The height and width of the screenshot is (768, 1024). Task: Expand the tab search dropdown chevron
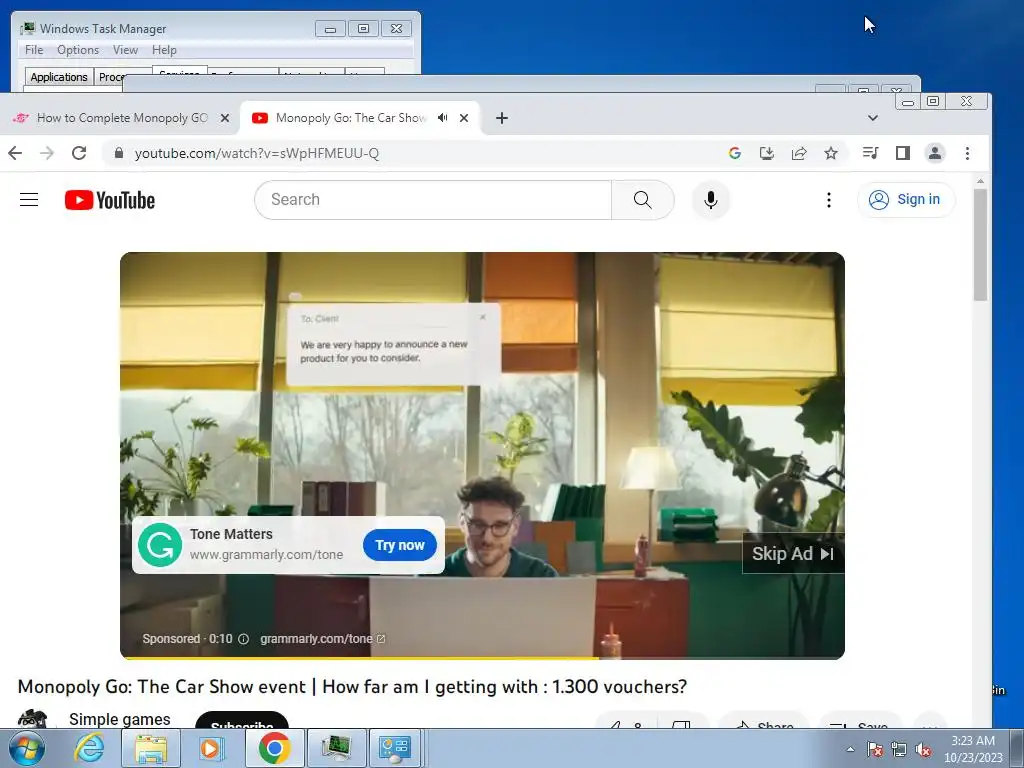873,118
